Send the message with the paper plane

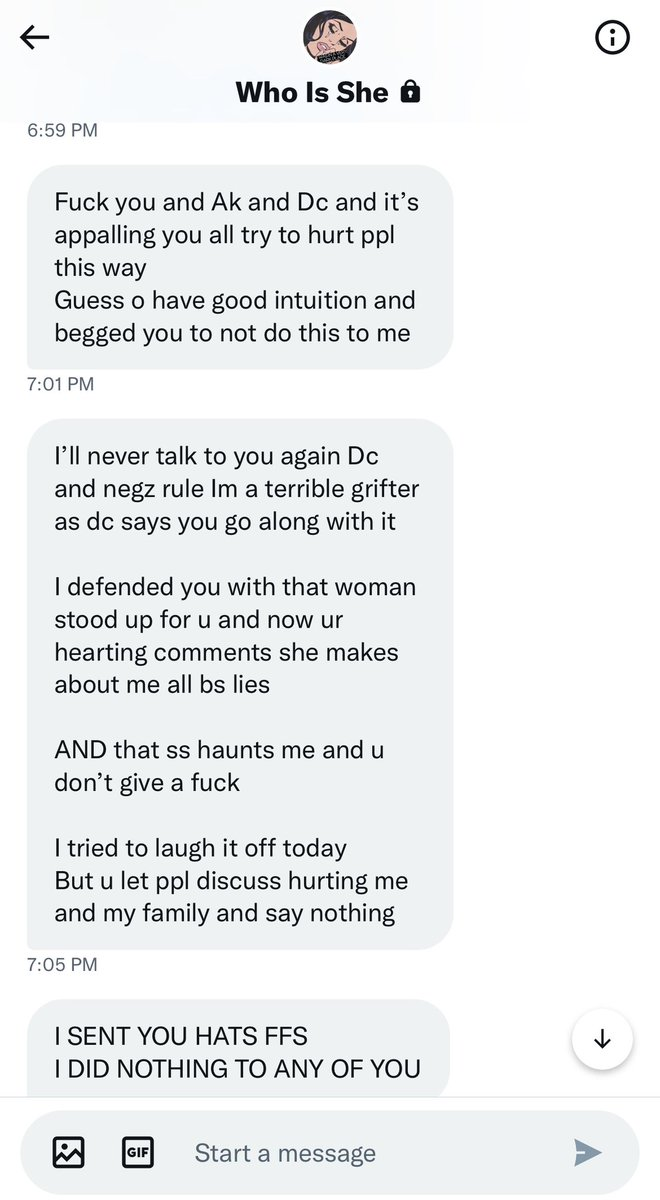click(x=588, y=1152)
